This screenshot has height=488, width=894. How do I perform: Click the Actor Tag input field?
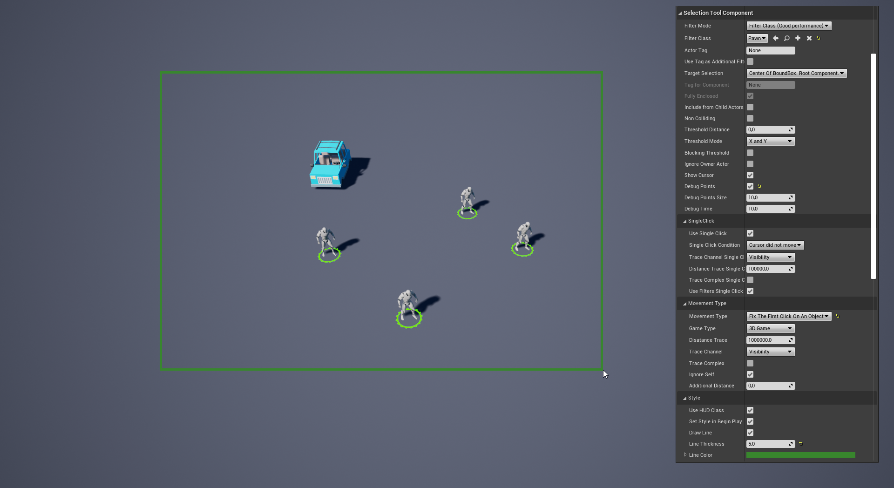click(x=770, y=50)
